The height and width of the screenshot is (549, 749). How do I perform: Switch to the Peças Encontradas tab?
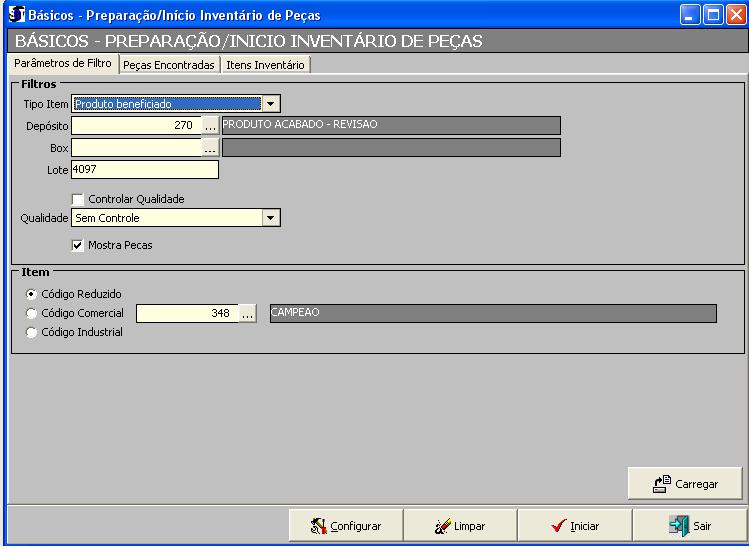point(169,65)
